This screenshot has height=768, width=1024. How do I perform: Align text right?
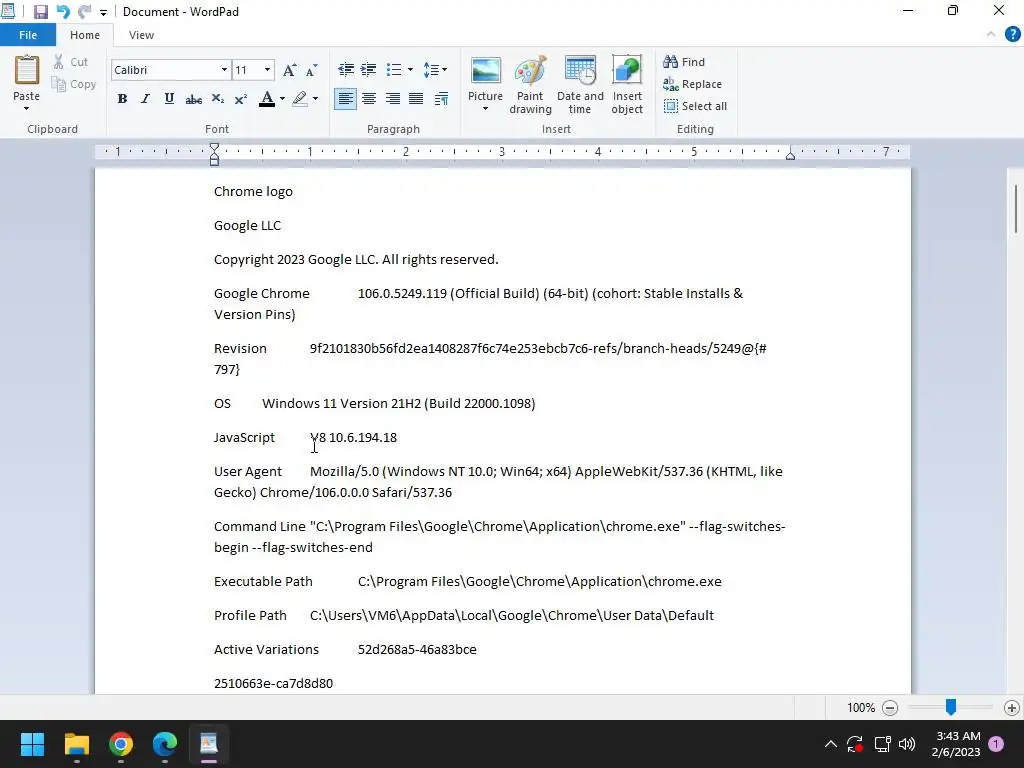(x=392, y=99)
